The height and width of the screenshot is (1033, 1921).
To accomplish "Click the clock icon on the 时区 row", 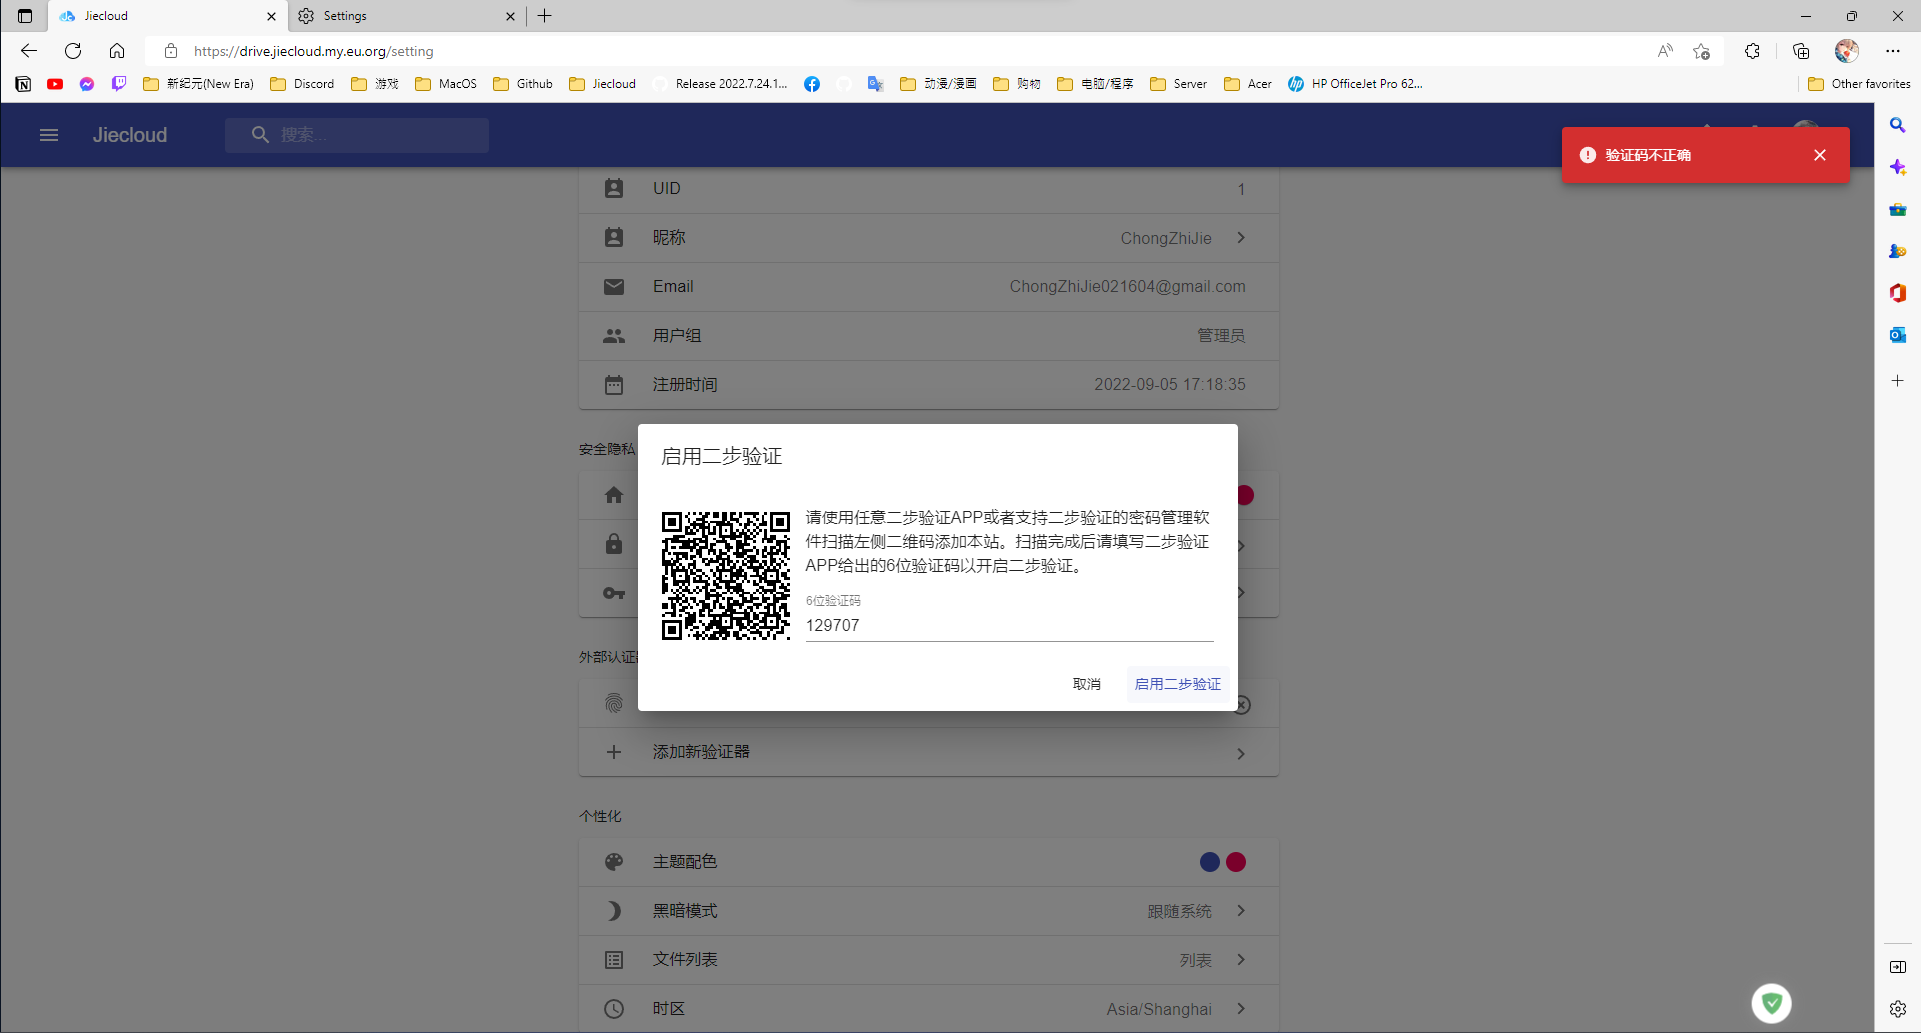I will pos(614,1008).
